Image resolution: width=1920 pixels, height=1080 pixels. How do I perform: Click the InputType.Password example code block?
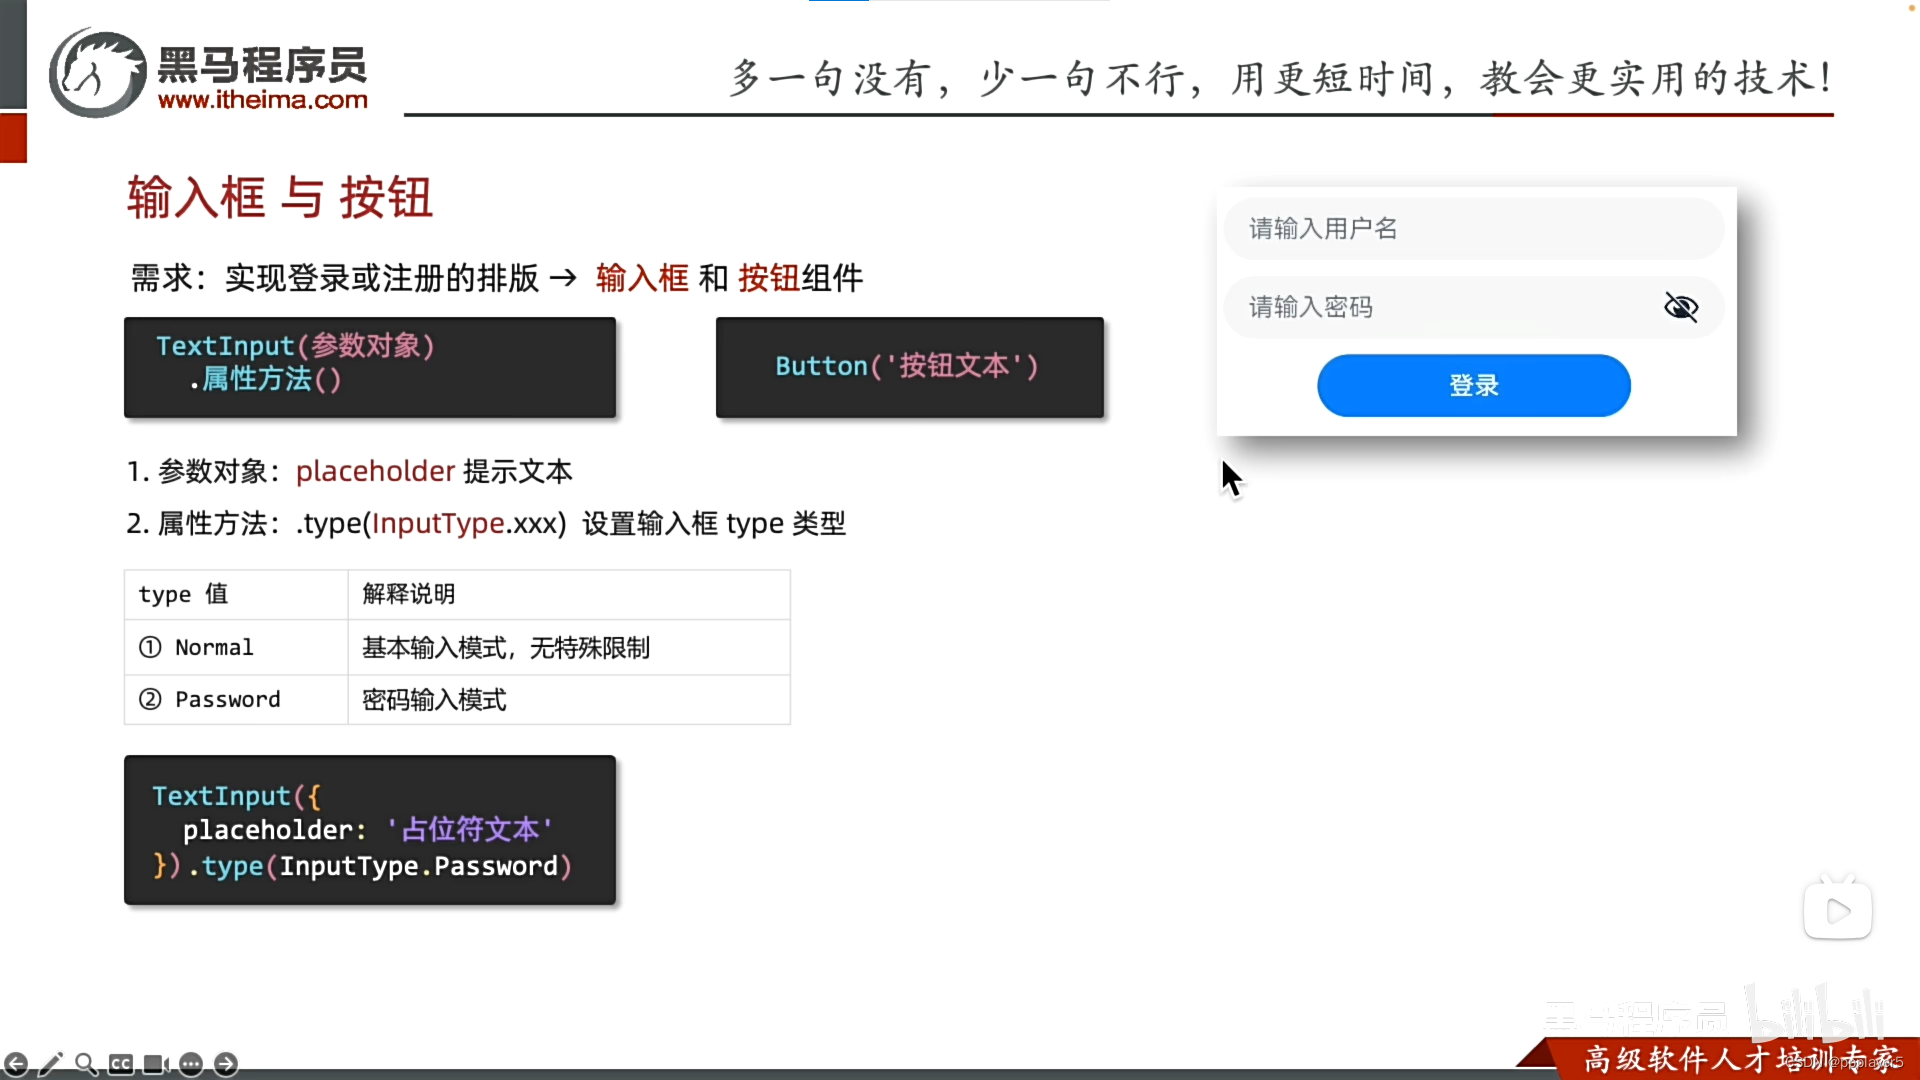coord(369,830)
